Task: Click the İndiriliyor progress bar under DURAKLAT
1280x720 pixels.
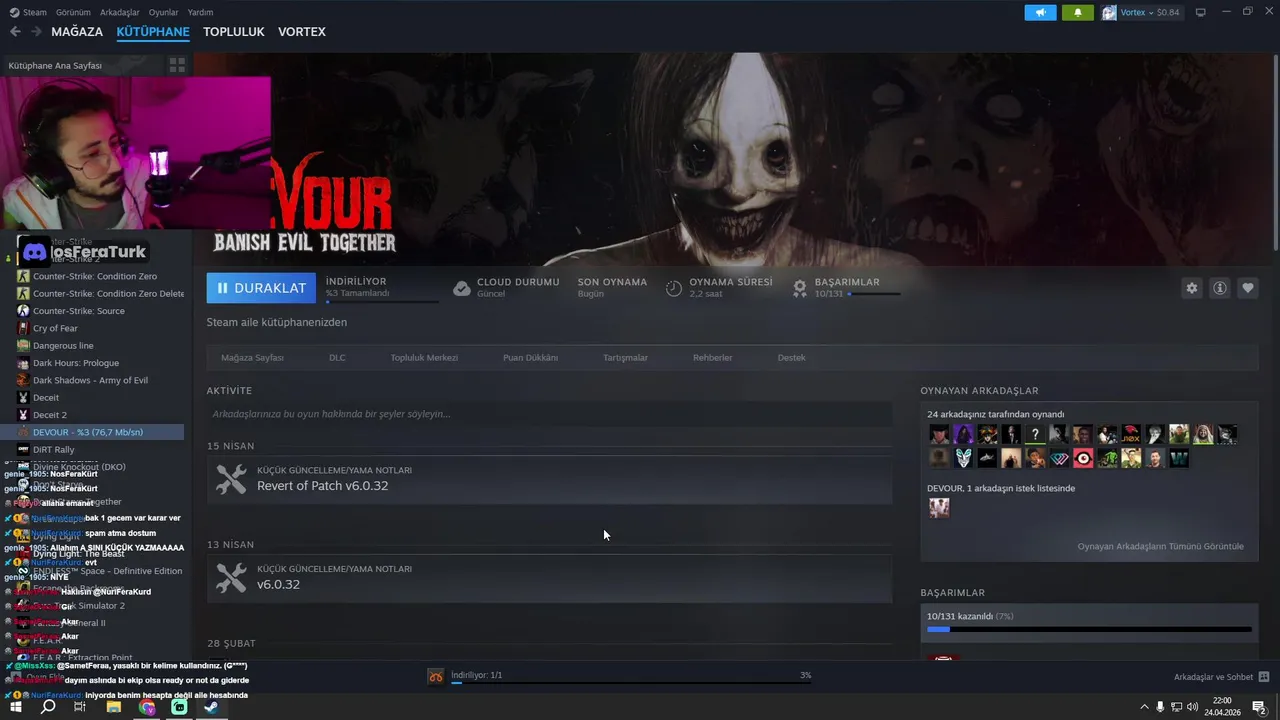Action: tap(382, 301)
